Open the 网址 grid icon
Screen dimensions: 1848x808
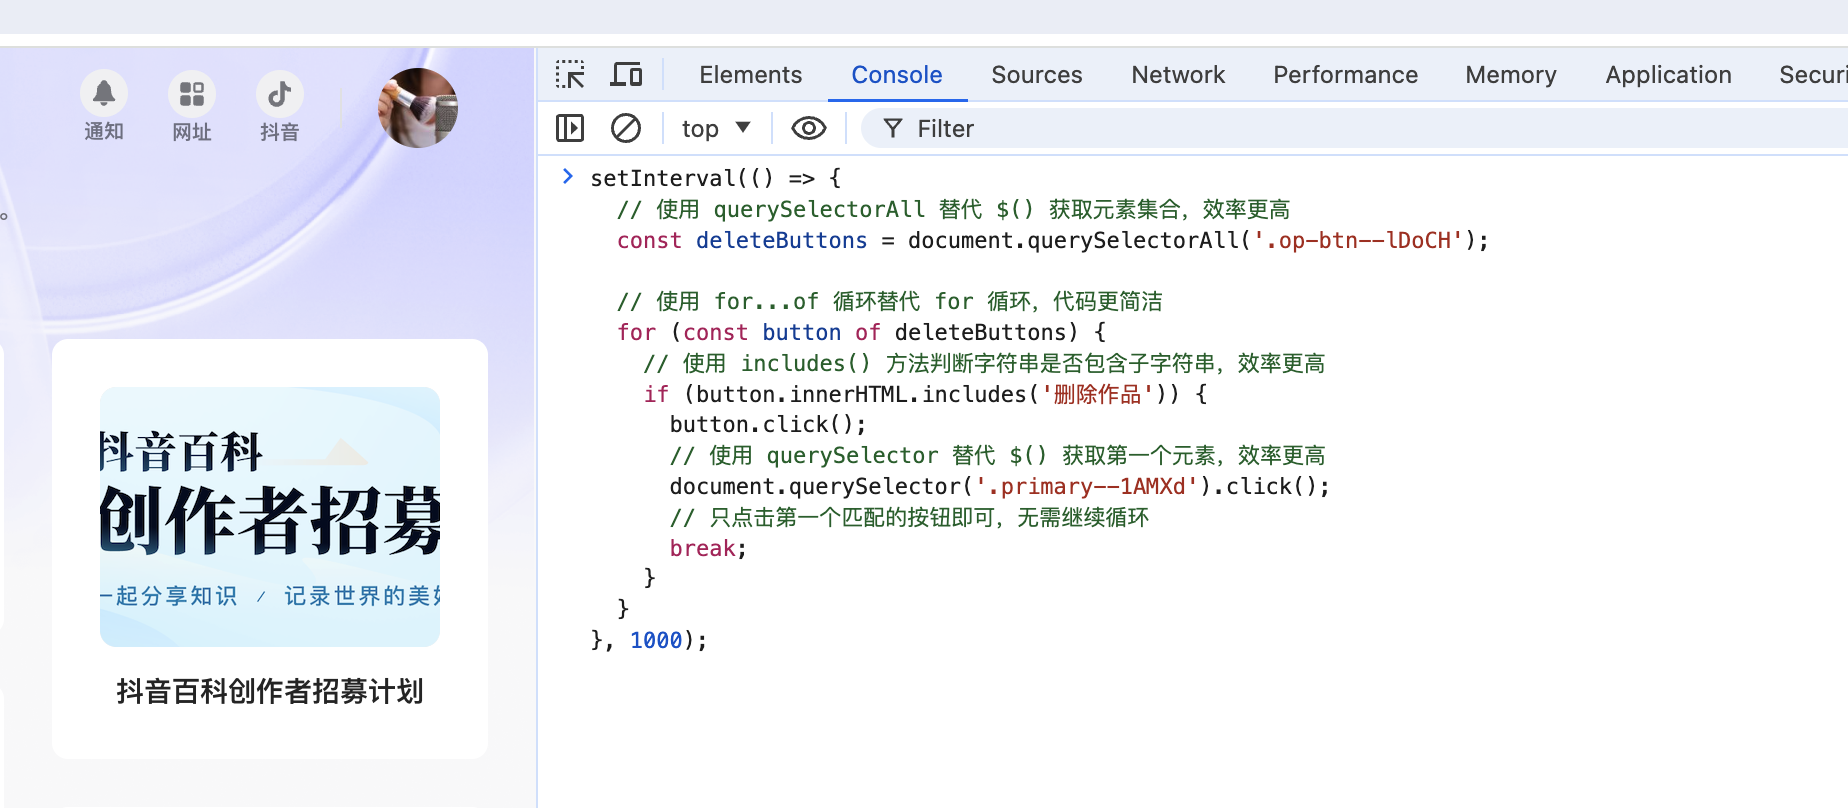tap(192, 94)
